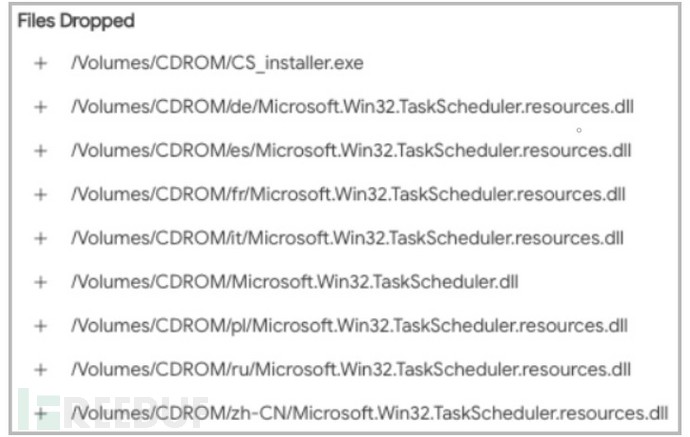Image resolution: width=690 pixels, height=437 pixels.
Task: Select the /Volumes/CDROM/zh-CN/ resources.dll path
Action: [369, 413]
